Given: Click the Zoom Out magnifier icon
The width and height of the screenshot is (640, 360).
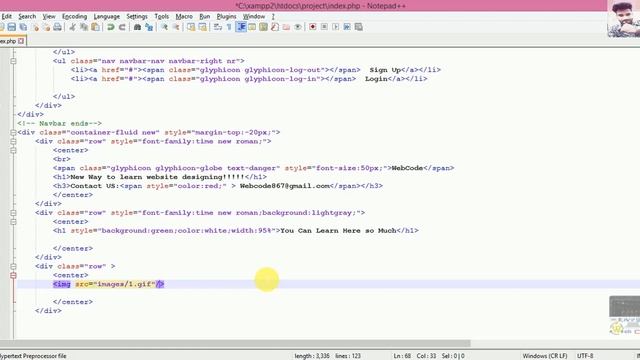Looking at the screenshot, I should pyautogui.click(x=176, y=27).
